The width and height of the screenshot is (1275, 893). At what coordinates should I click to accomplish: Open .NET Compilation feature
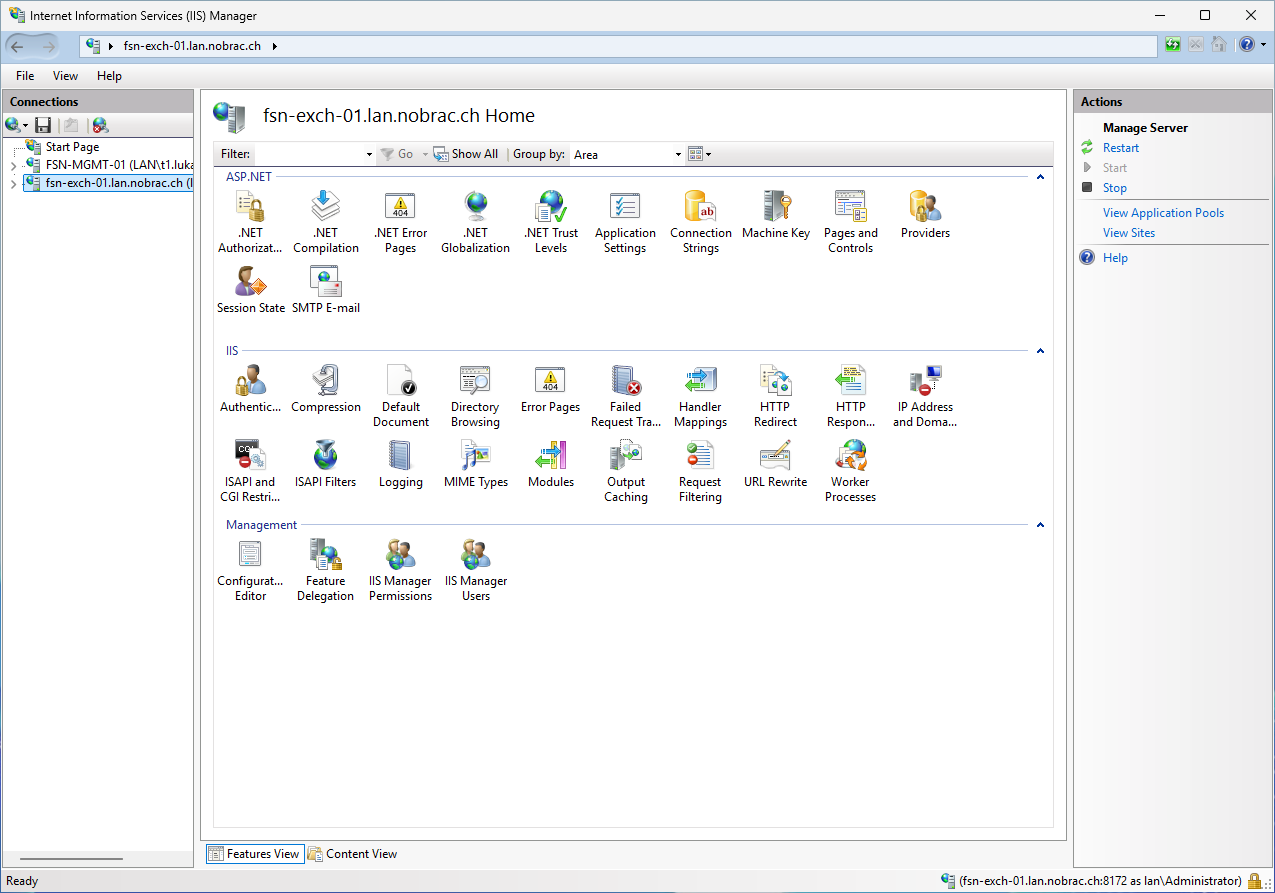tap(325, 222)
